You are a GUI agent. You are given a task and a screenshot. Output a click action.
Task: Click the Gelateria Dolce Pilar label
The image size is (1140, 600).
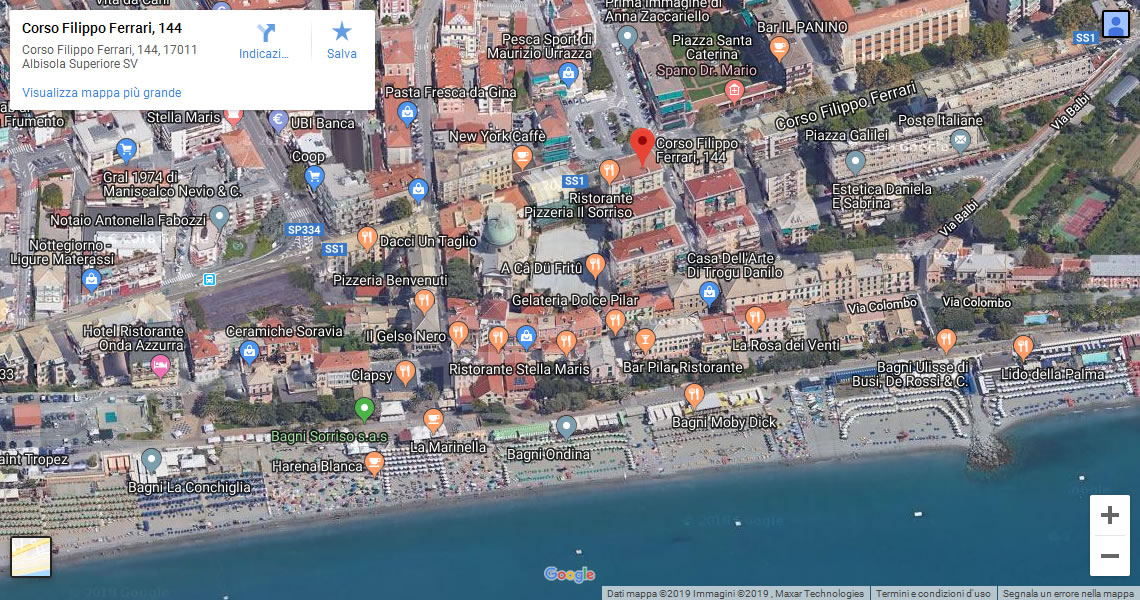coord(574,300)
